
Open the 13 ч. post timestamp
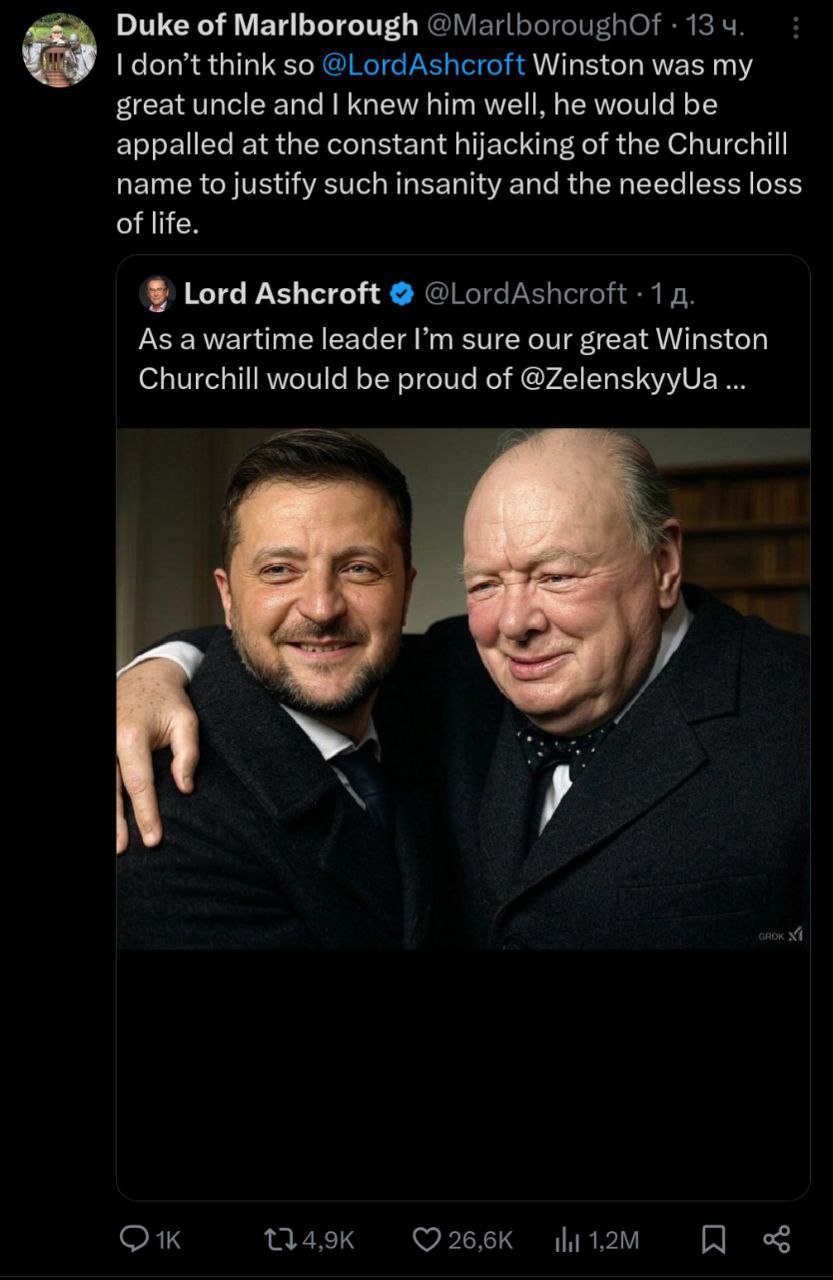[716, 26]
